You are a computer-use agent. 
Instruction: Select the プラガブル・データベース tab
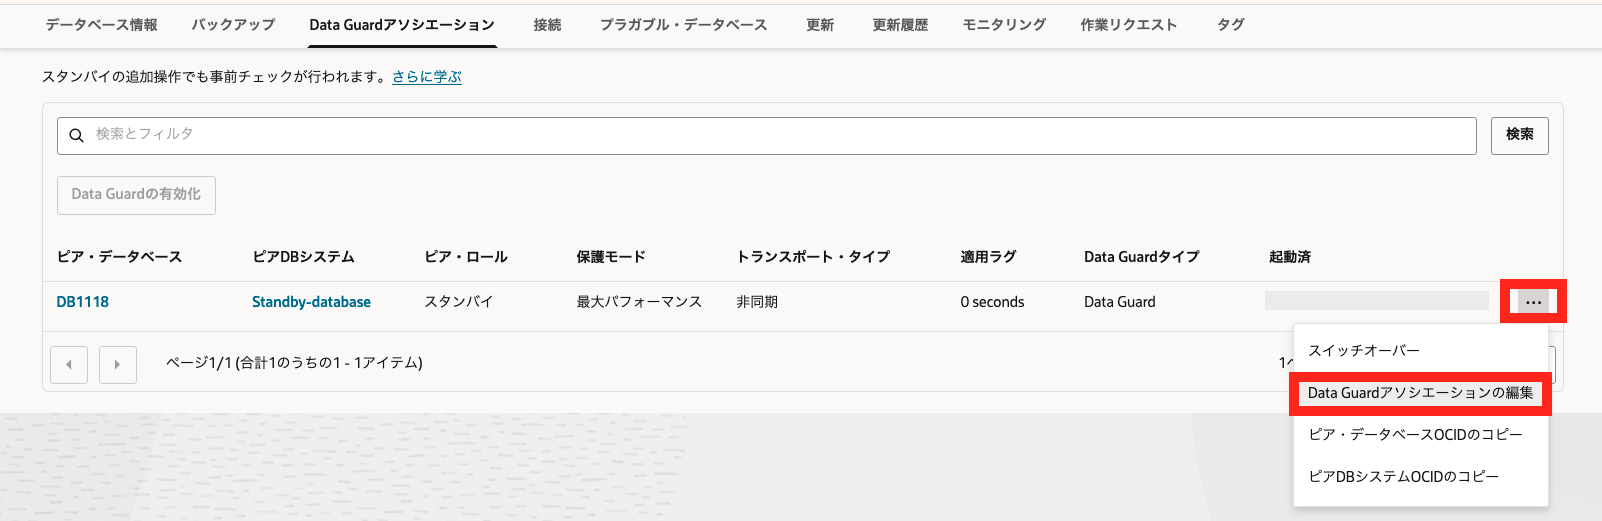pyautogui.click(x=683, y=25)
